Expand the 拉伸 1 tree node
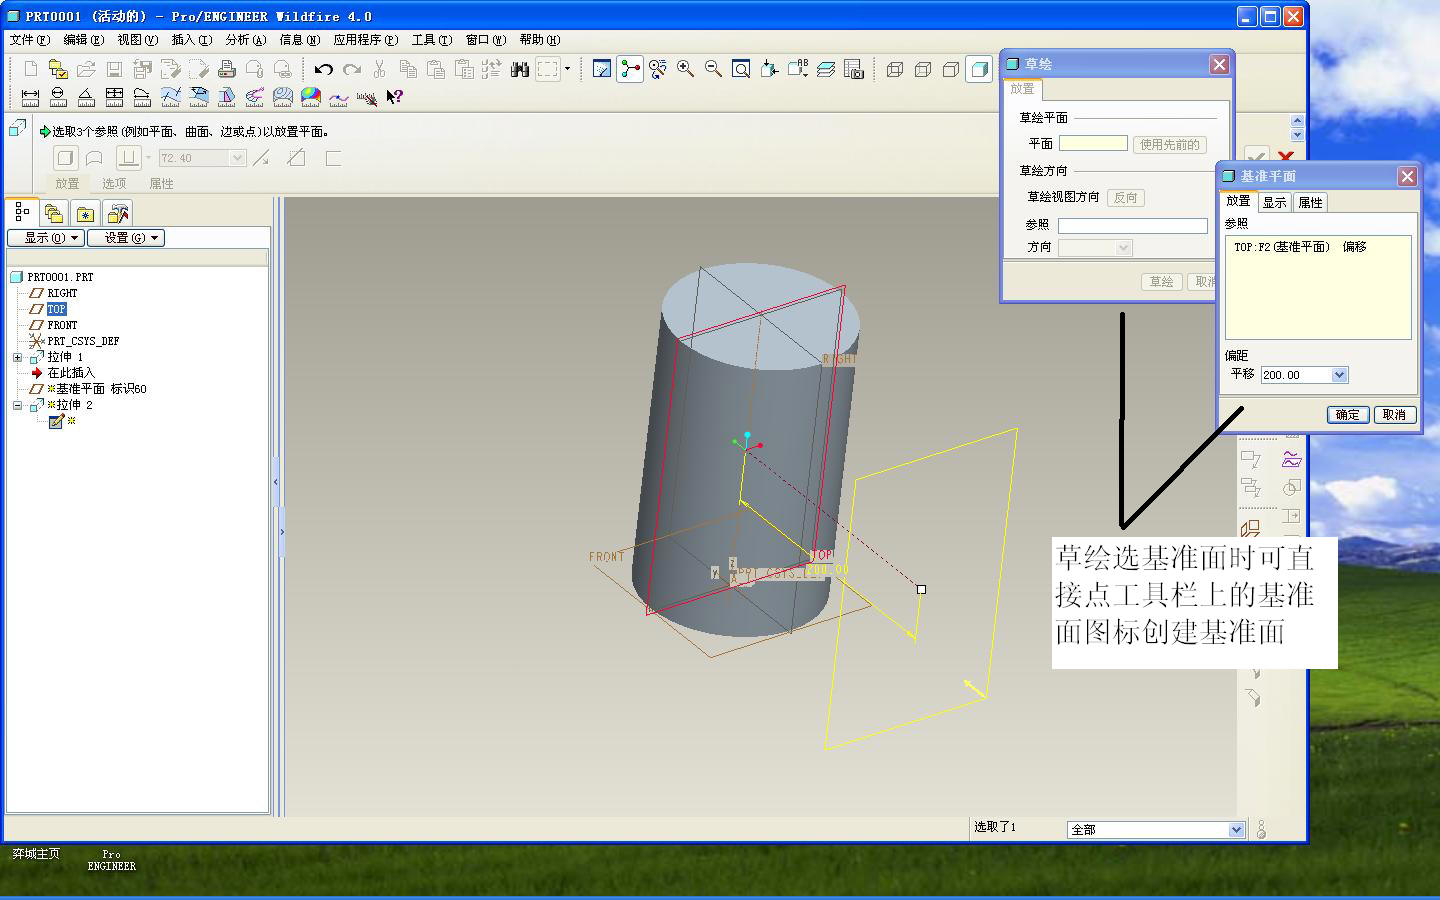 (x=17, y=357)
